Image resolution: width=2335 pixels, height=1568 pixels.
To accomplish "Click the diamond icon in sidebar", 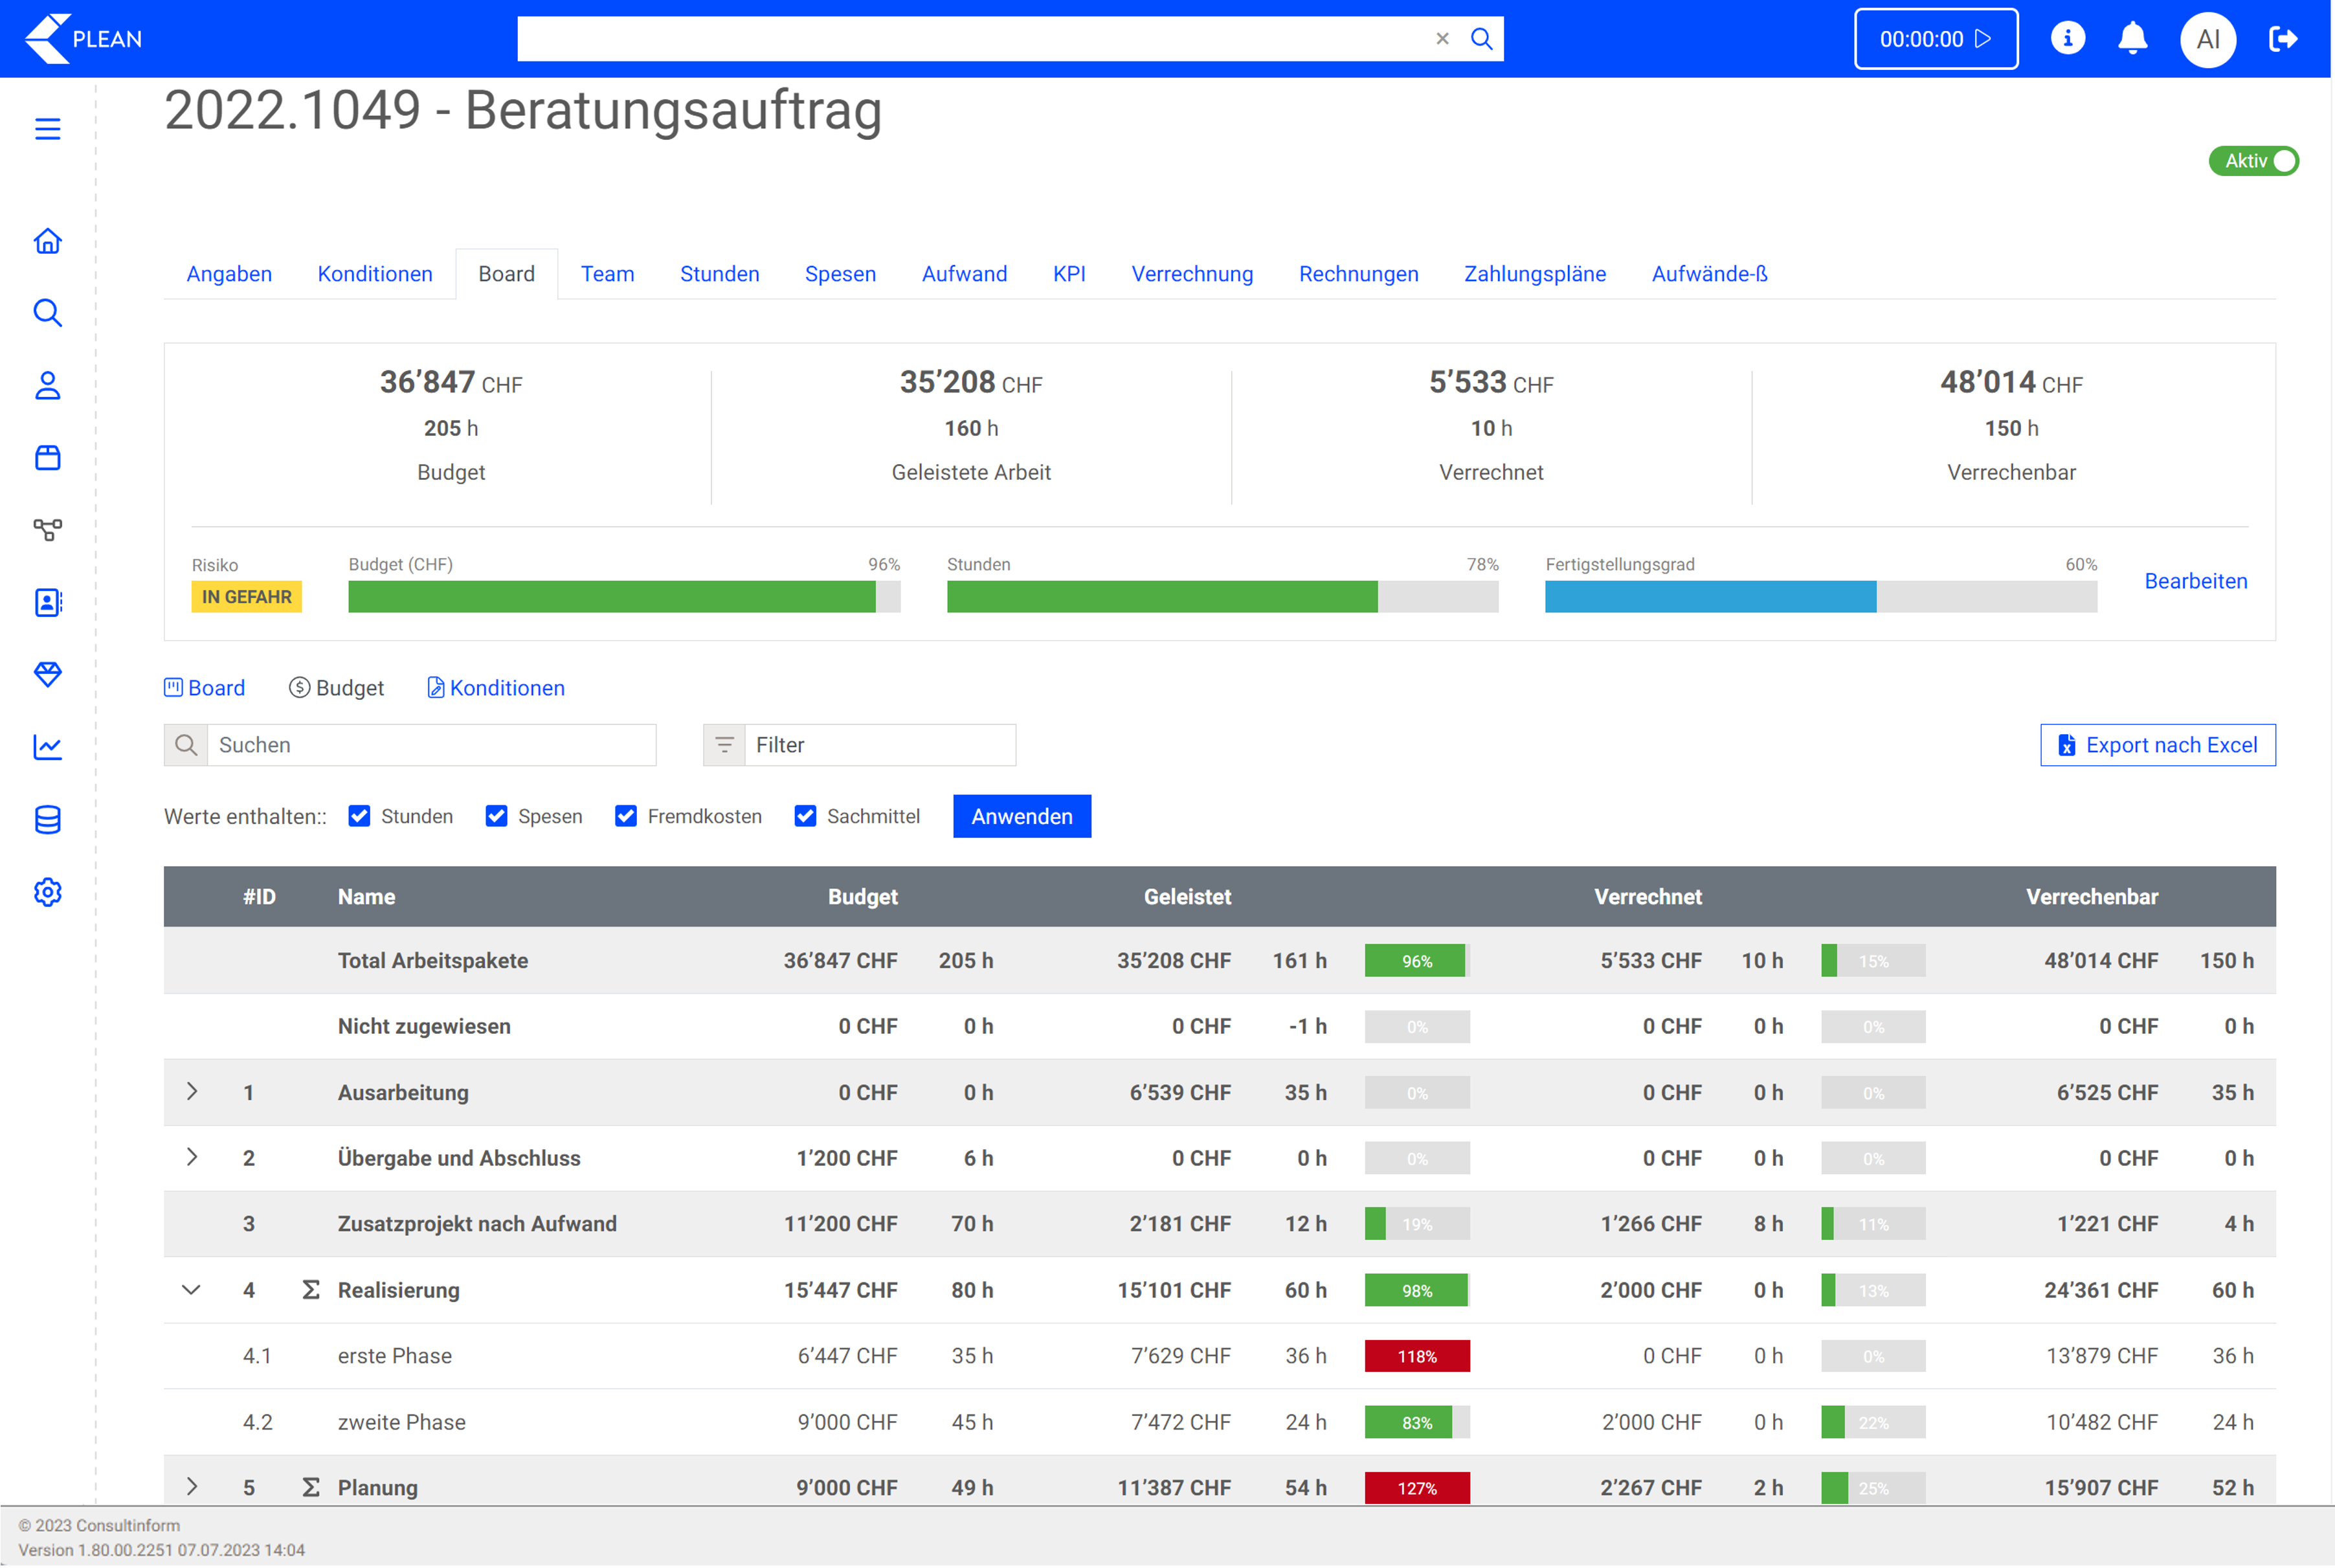I will click(x=47, y=674).
